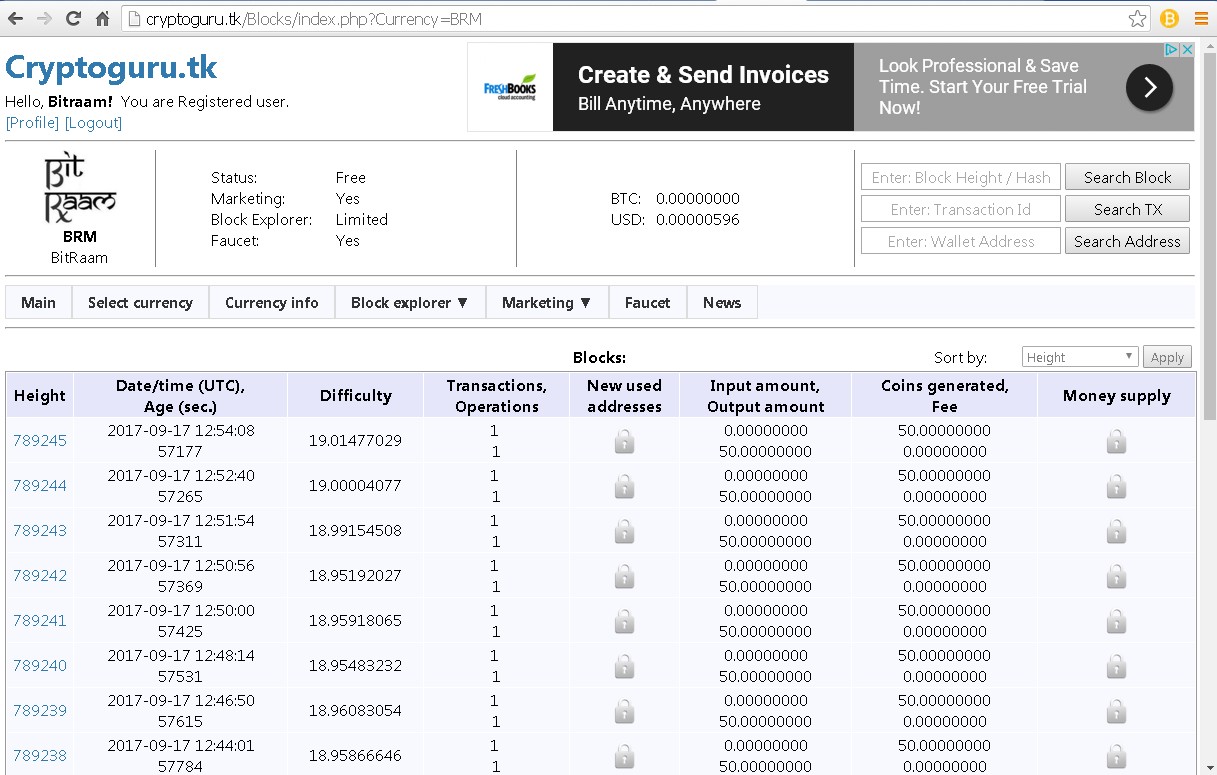
Task: Click New used addresses lock for block 789245
Action: point(624,441)
